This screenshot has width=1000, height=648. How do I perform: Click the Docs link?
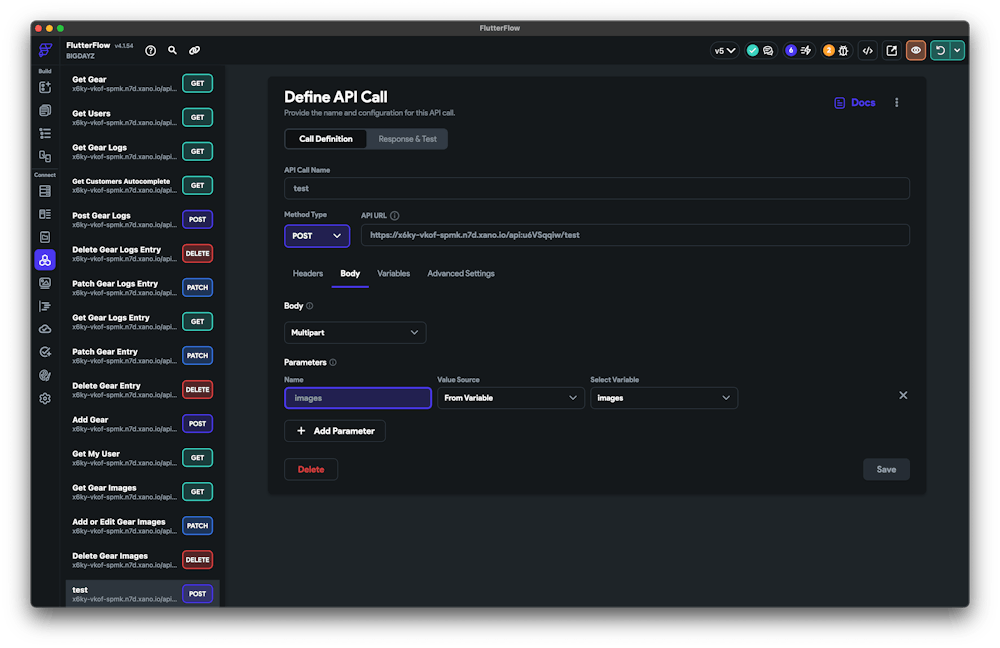(x=855, y=103)
